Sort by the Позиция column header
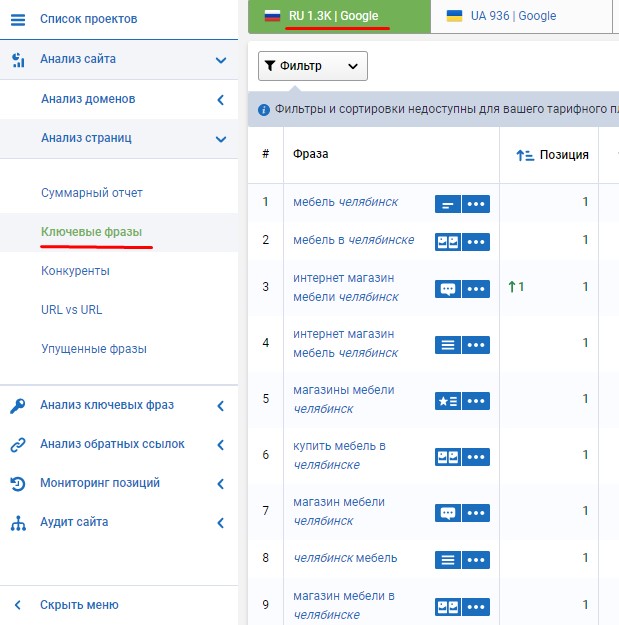Viewport: 619px width, 625px height. 553,155
